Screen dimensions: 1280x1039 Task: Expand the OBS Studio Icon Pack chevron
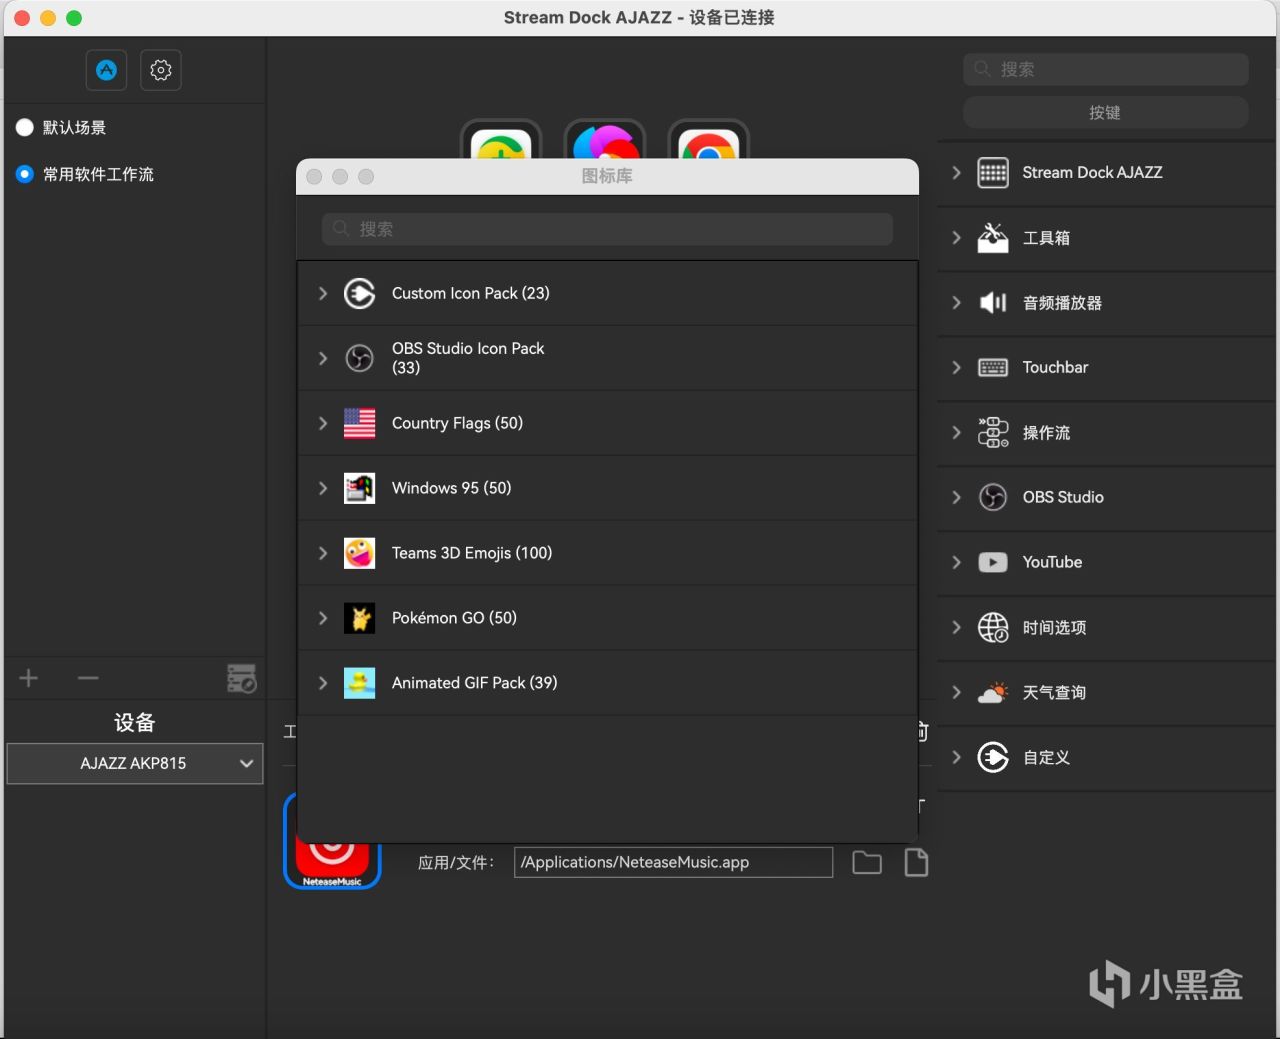[323, 358]
